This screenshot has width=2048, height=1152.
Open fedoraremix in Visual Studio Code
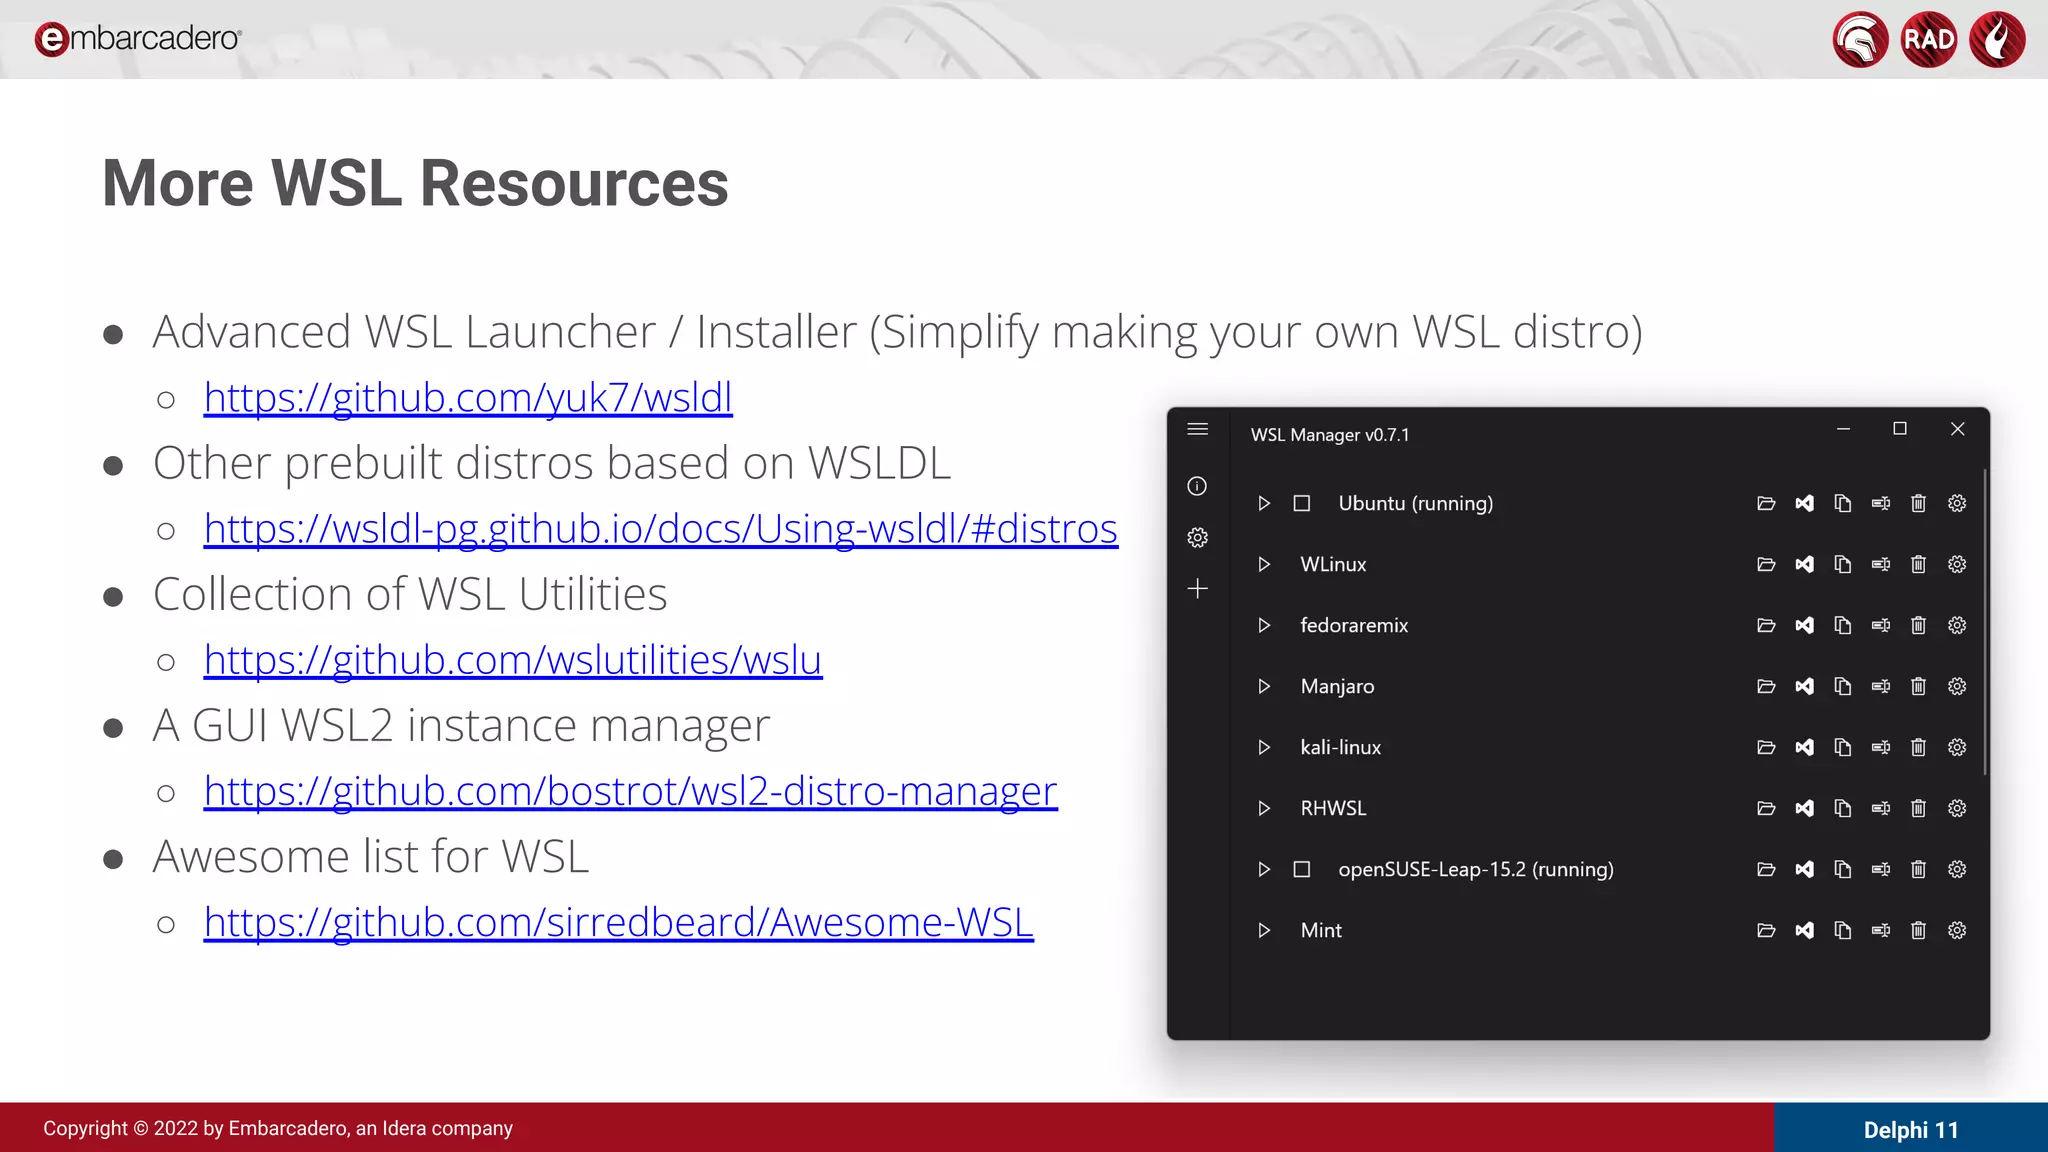tap(1804, 625)
